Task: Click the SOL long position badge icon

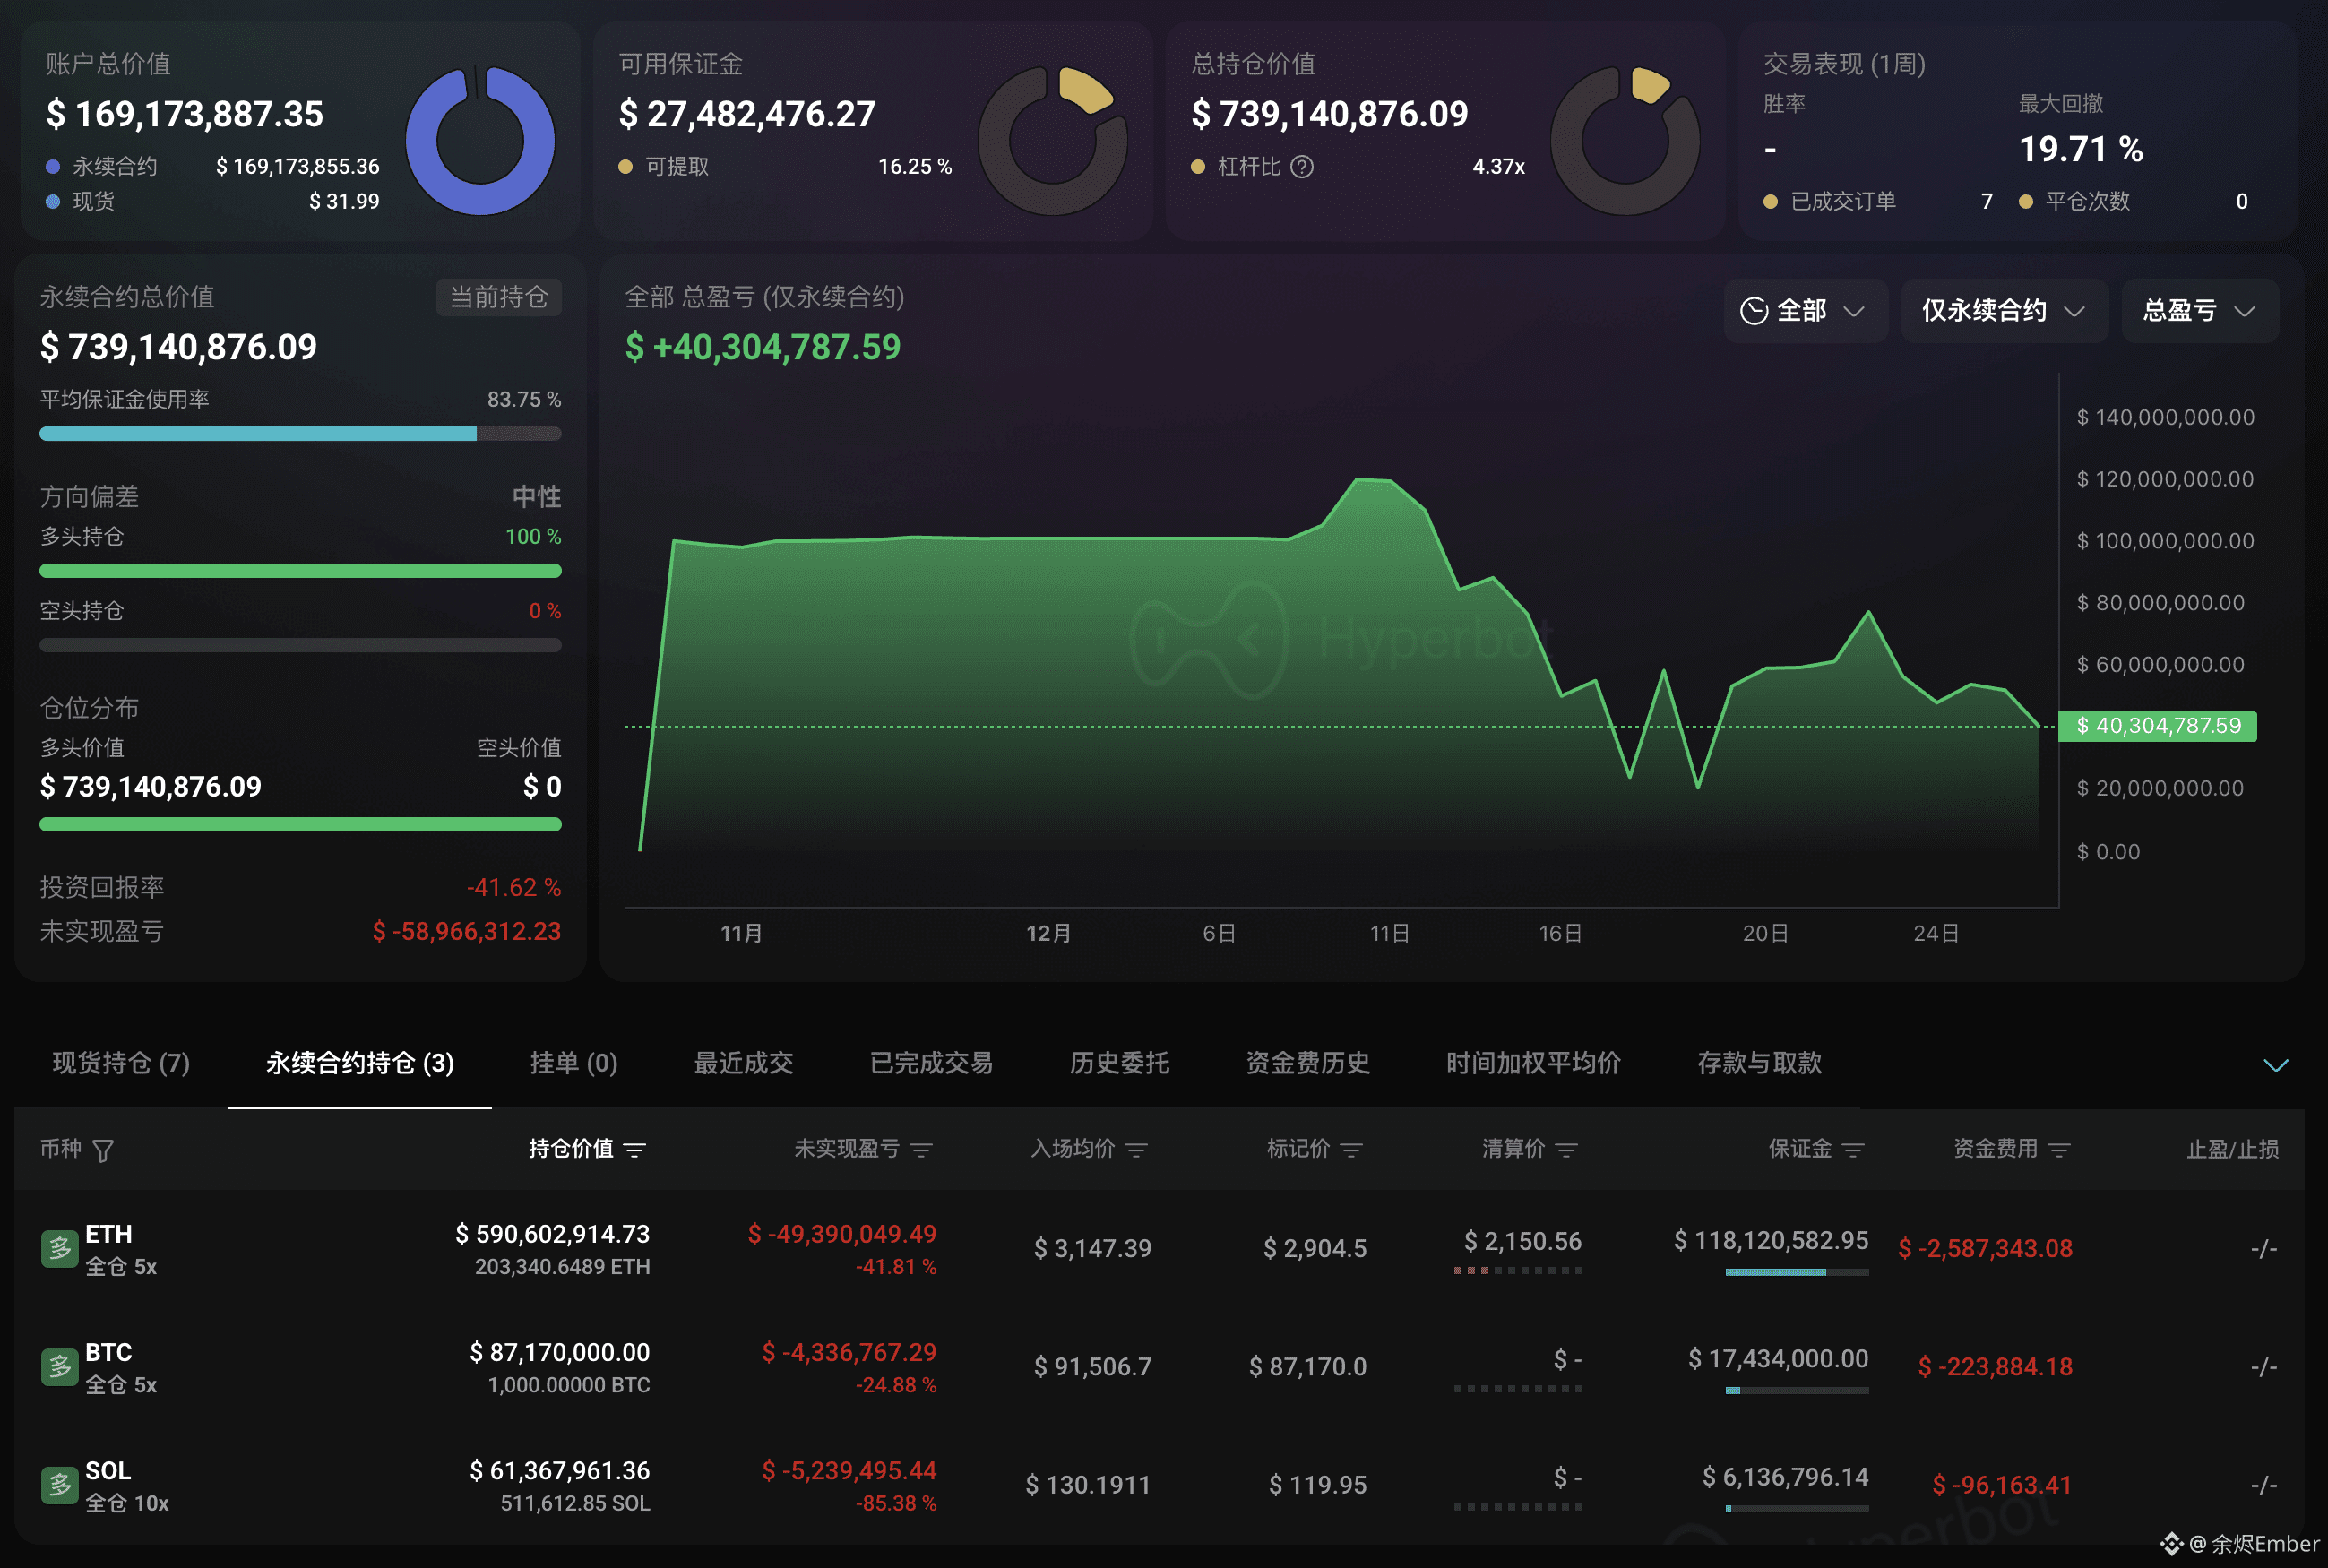Action: click(59, 1484)
